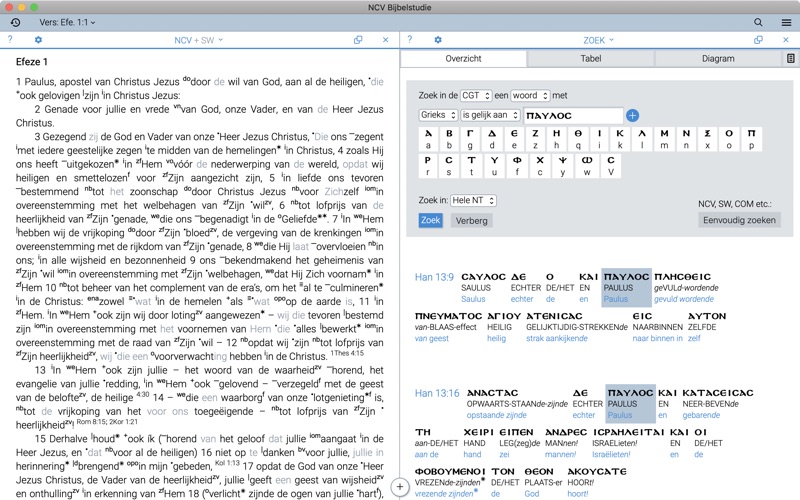Insert Greek letter zeta key
Image resolution: width=800 pixels, height=500 pixels.
(535, 139)
